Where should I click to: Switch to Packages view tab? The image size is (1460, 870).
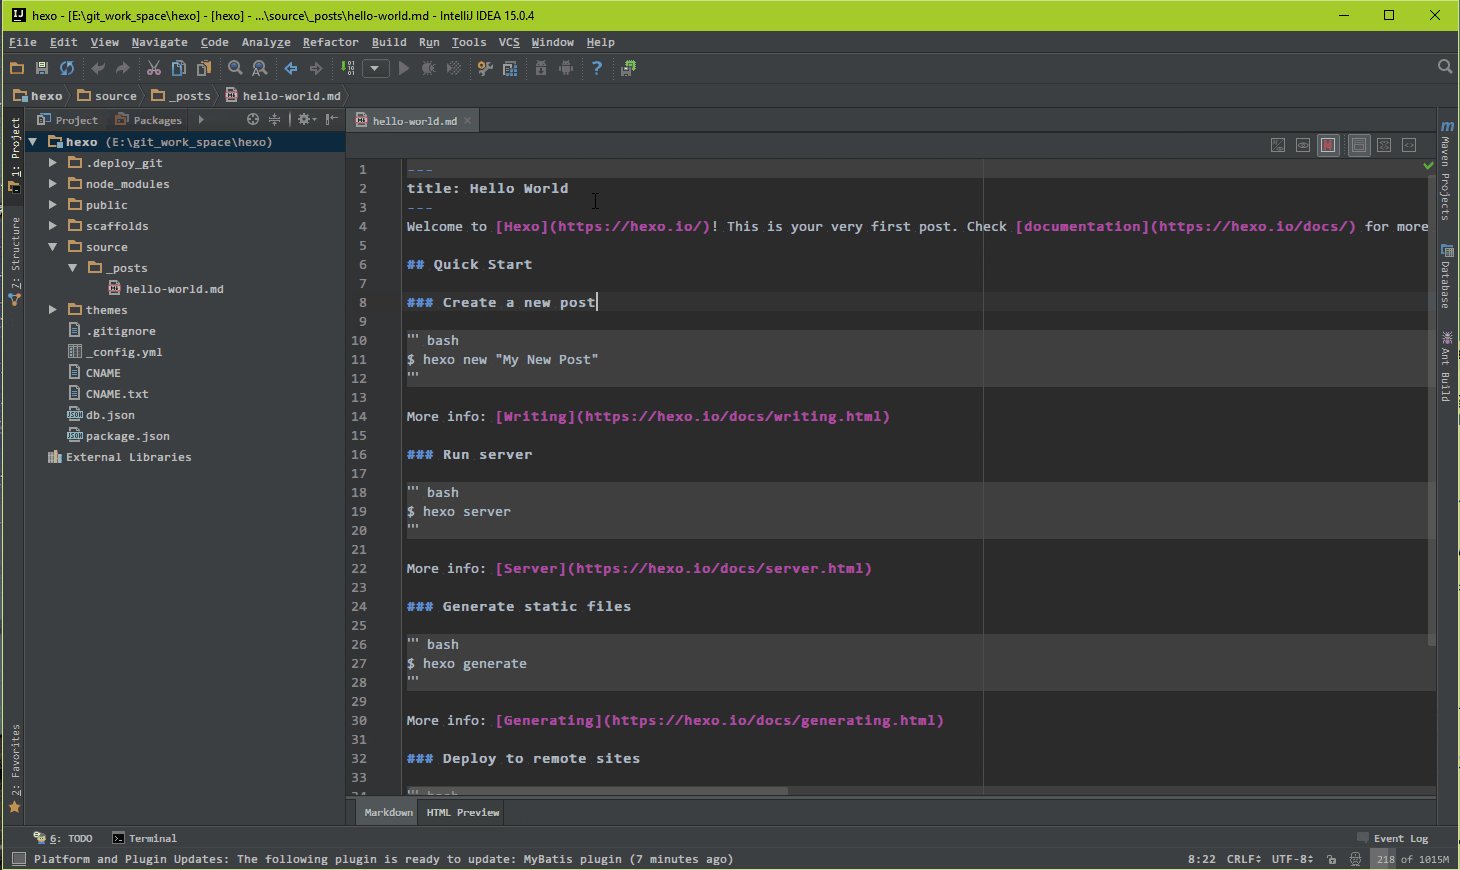click(x=149, y=120)
